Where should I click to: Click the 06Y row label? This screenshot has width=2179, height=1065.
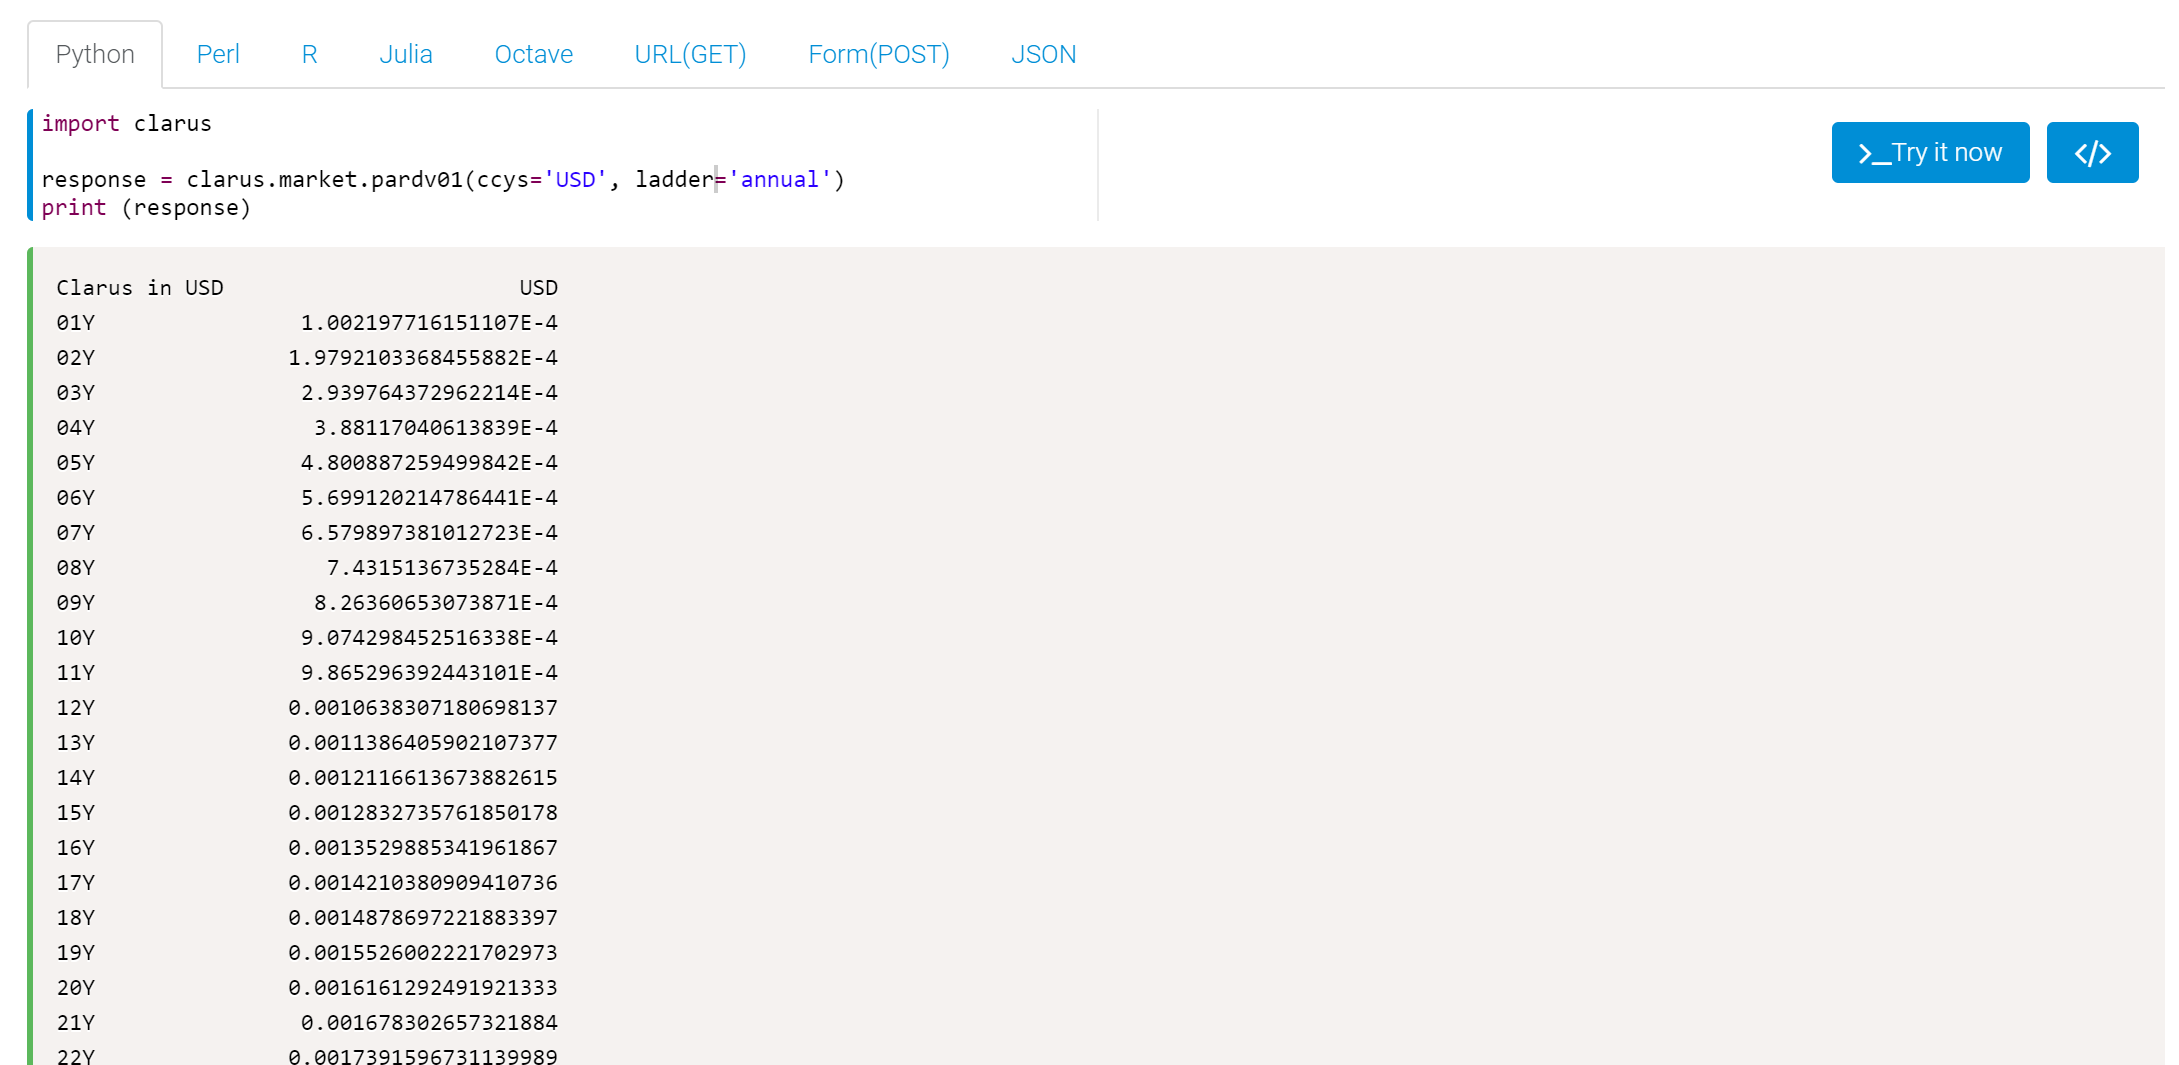pos(76,498)
